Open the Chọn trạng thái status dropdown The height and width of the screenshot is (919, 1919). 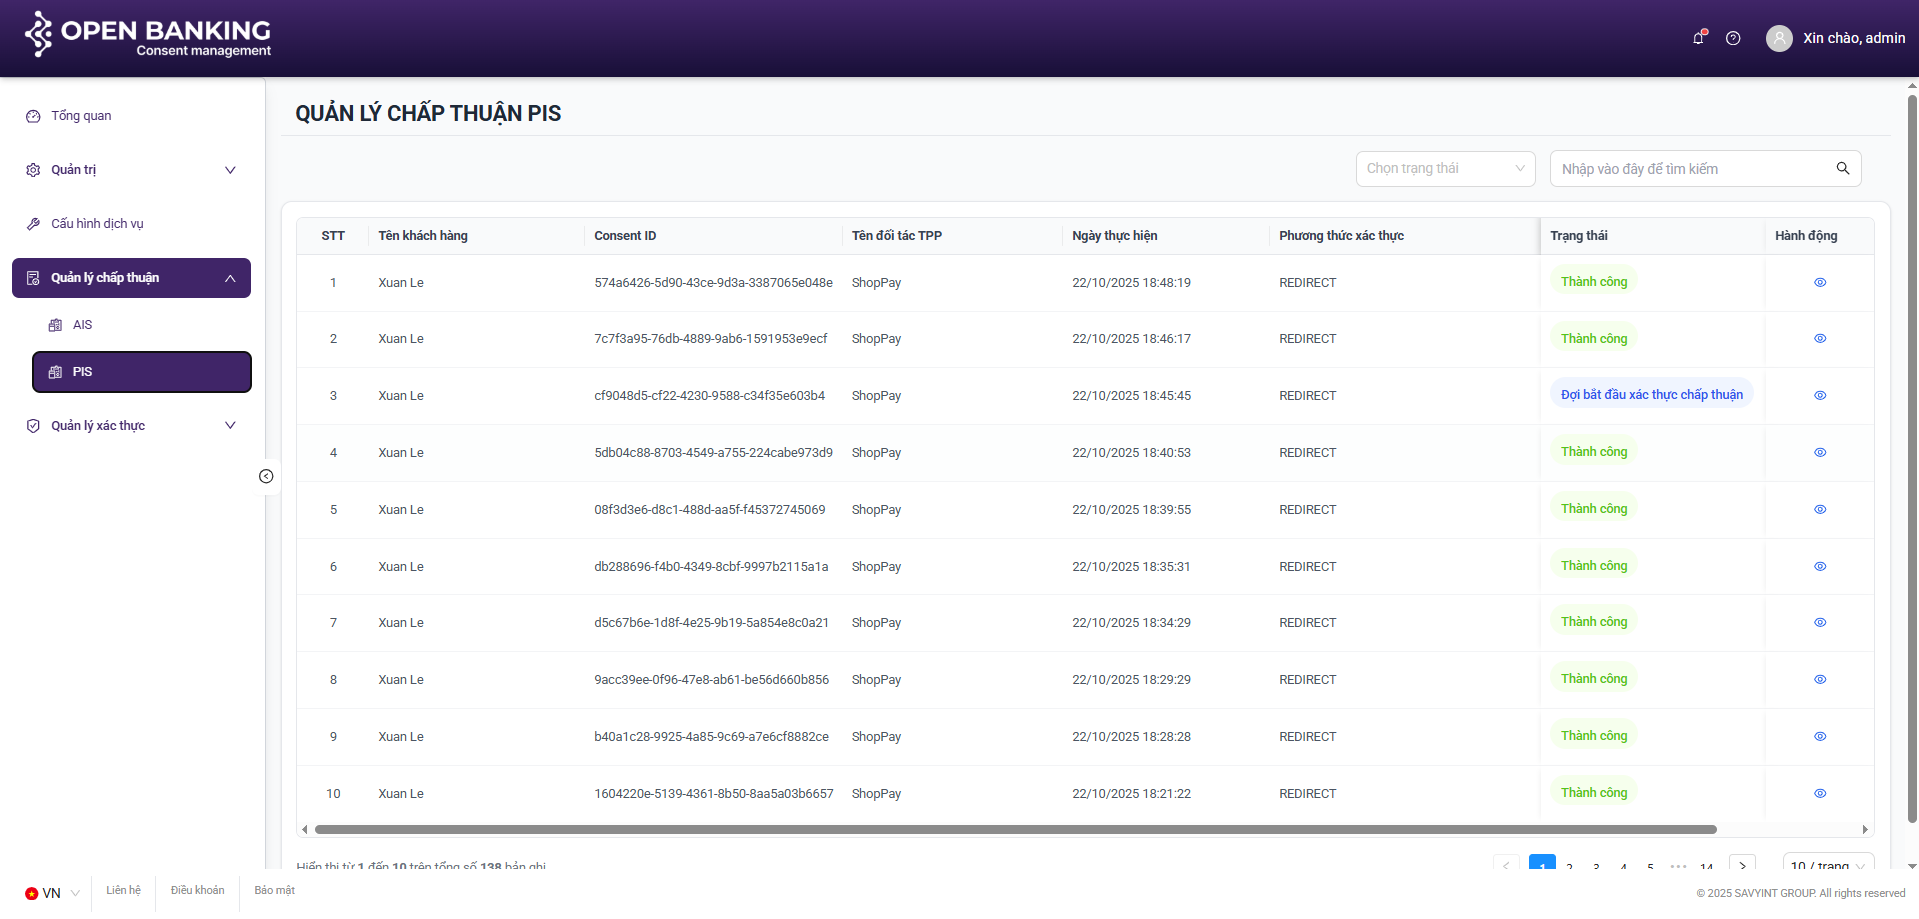click(1444, 169)
